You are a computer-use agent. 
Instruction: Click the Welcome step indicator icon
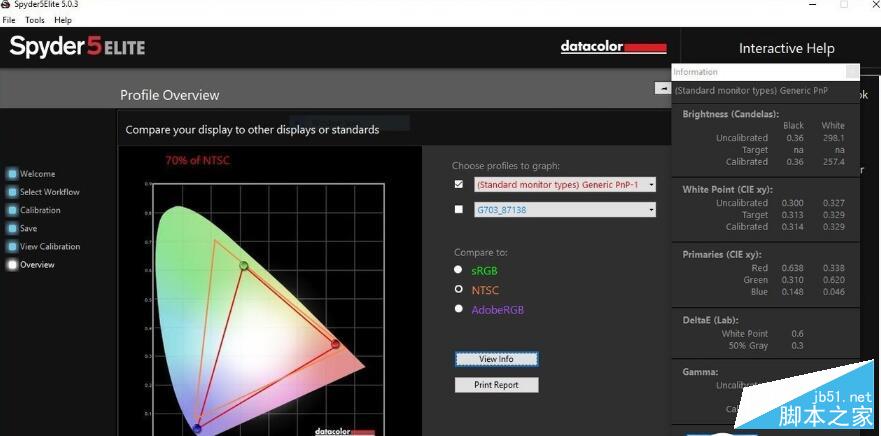tap(12, 174)
